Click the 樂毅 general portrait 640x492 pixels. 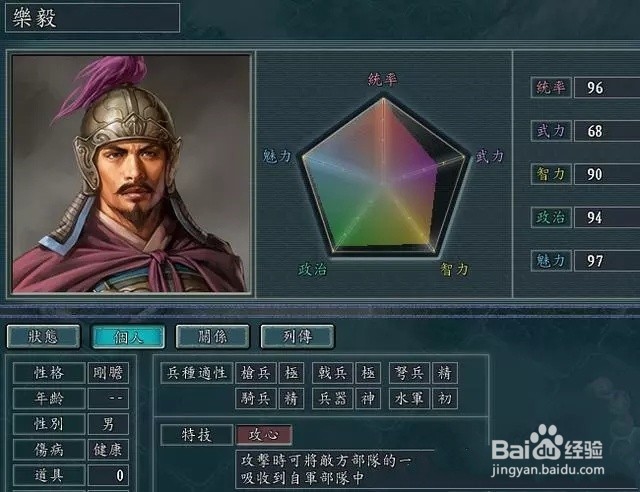click(131, 174)
